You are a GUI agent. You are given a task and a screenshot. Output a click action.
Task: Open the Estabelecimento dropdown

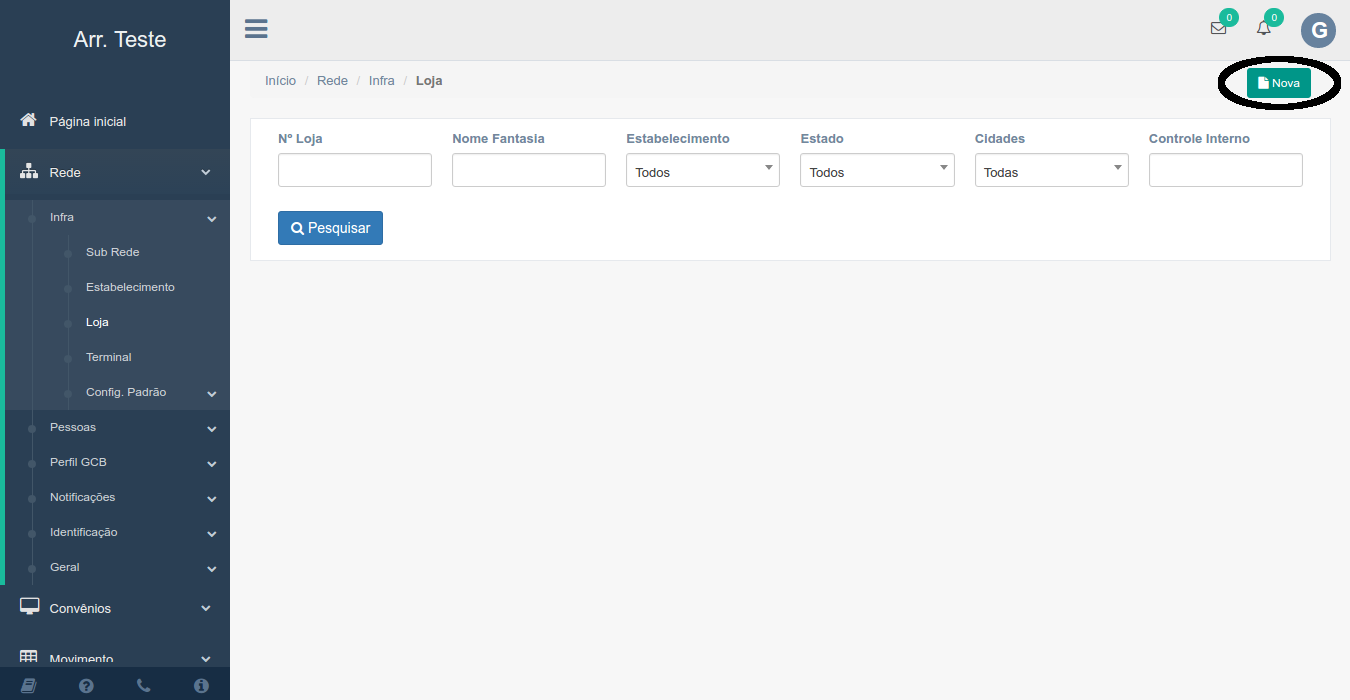click(x=702, y=171)
